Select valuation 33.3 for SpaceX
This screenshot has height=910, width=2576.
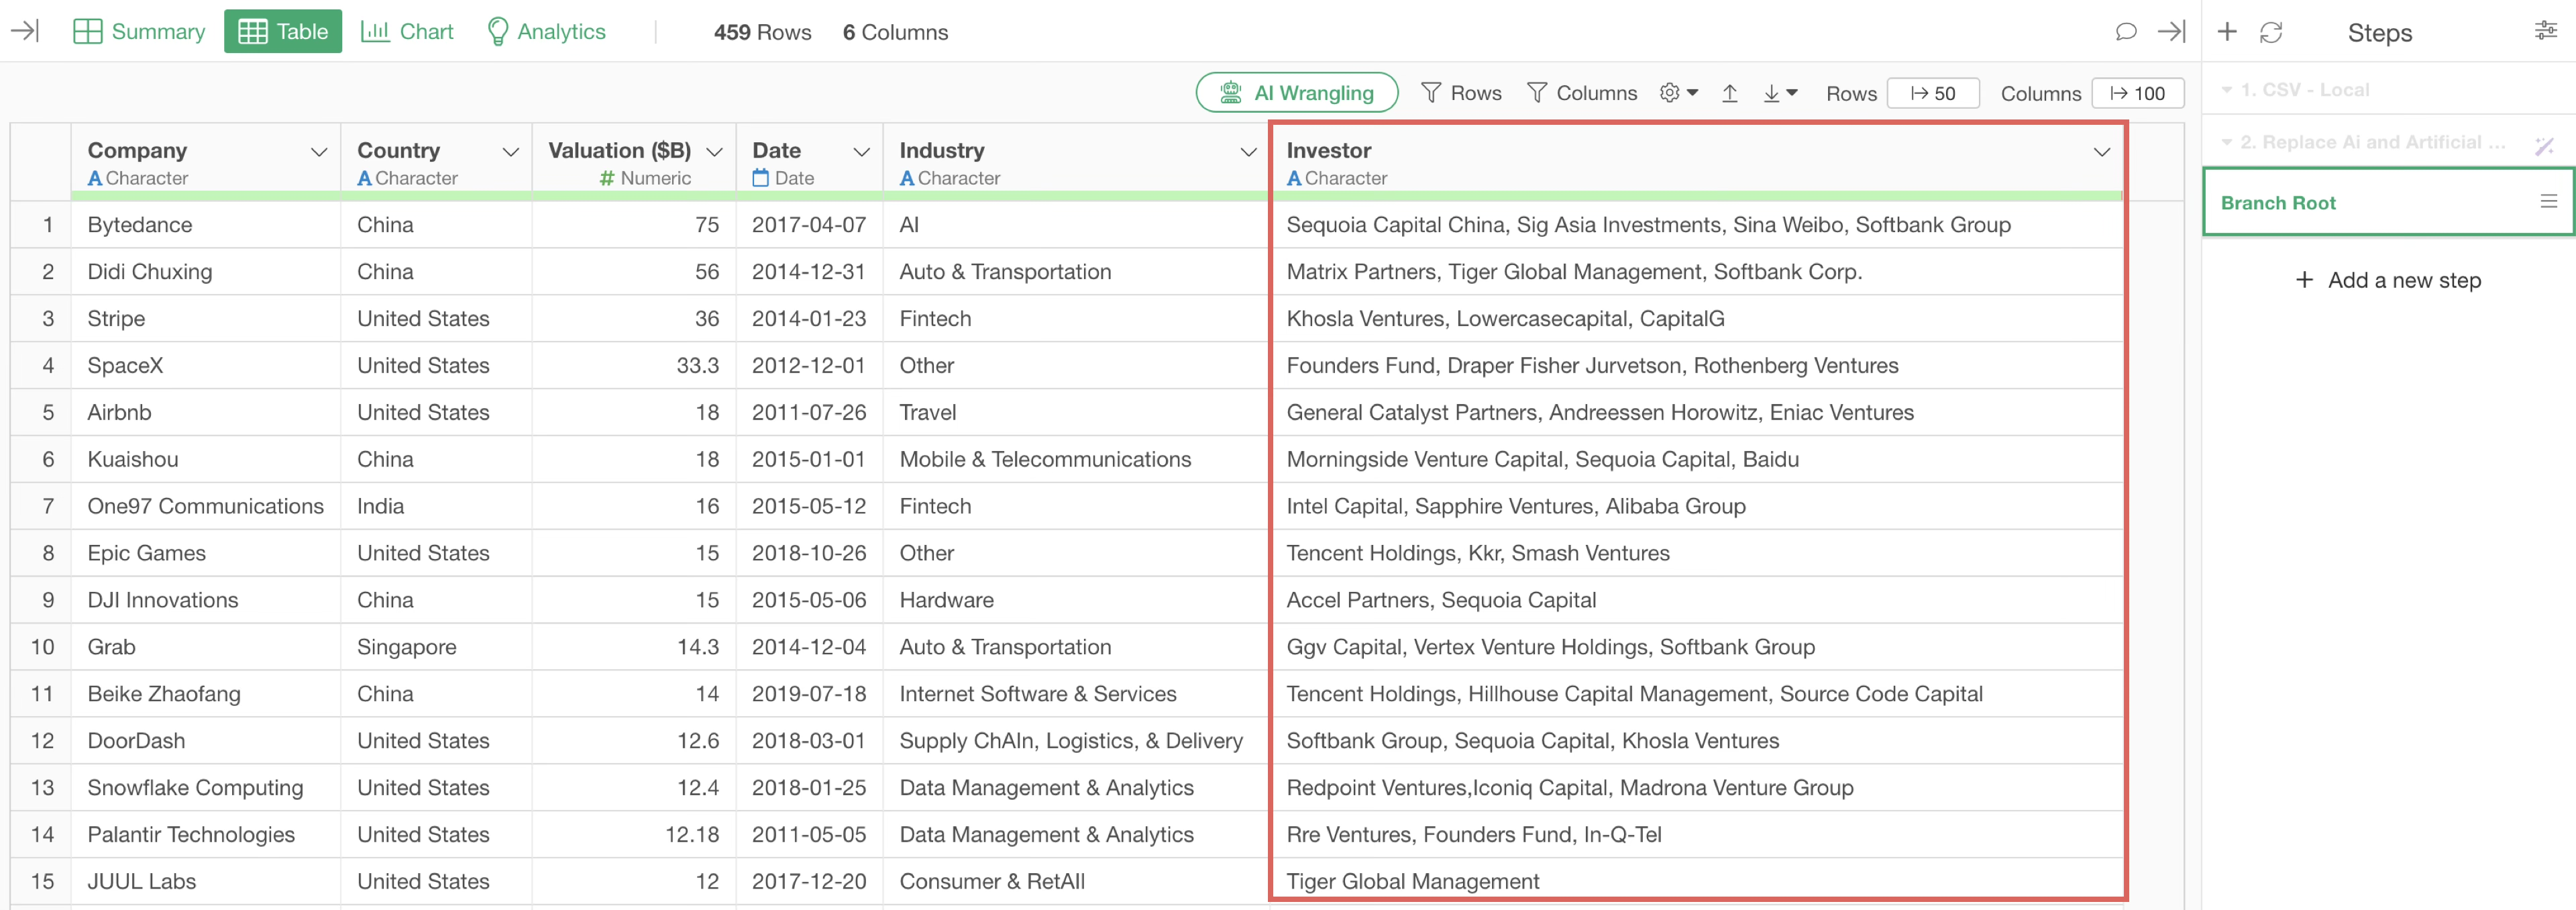pos(634,366)
